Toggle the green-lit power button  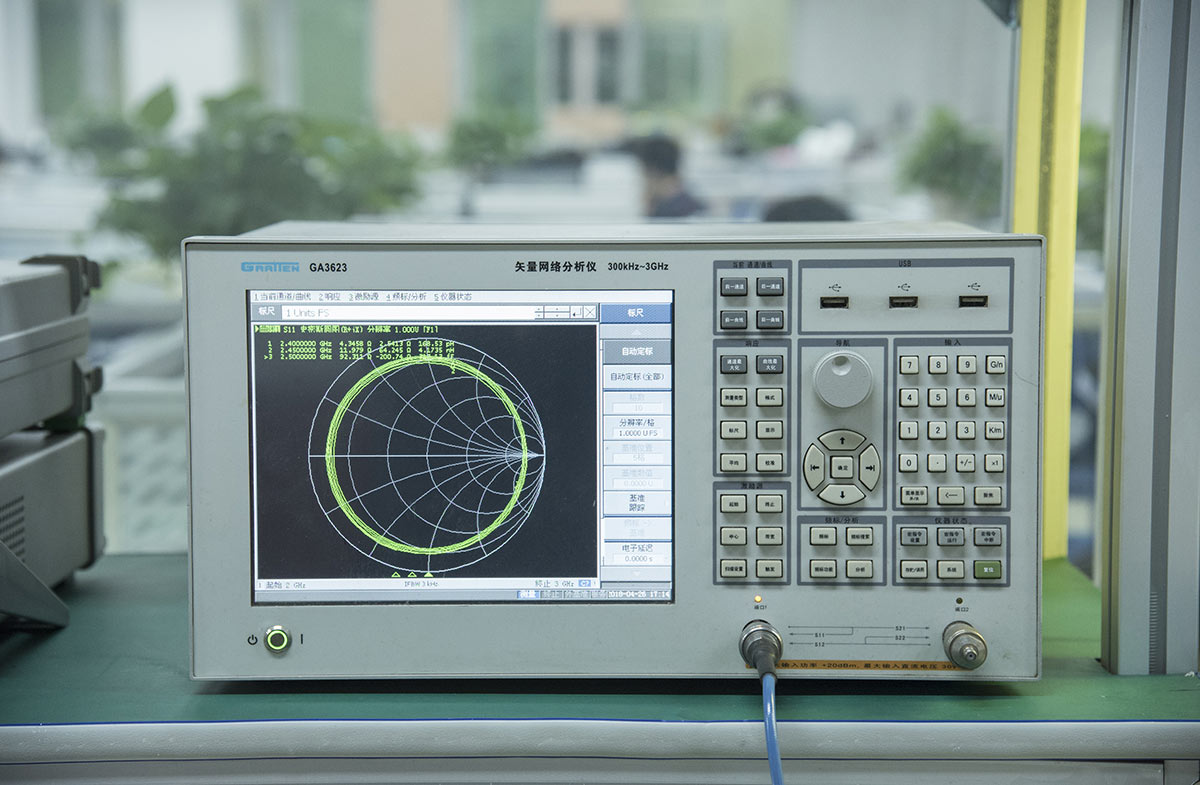[277, 638]
